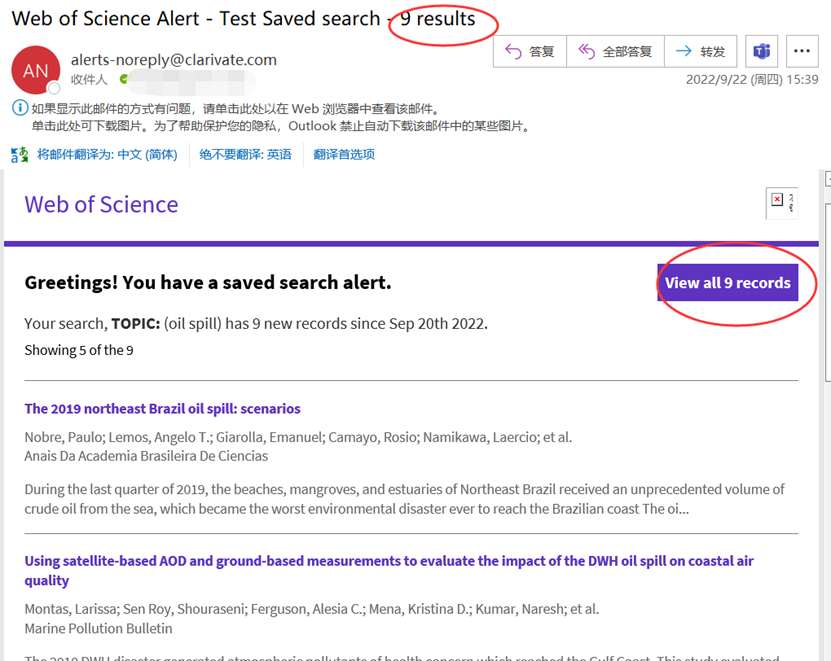Image resolution: width=831 pixels, height=661 pixels.
Task: Click the AN sender avatar
Action: (x=35, y=70)
